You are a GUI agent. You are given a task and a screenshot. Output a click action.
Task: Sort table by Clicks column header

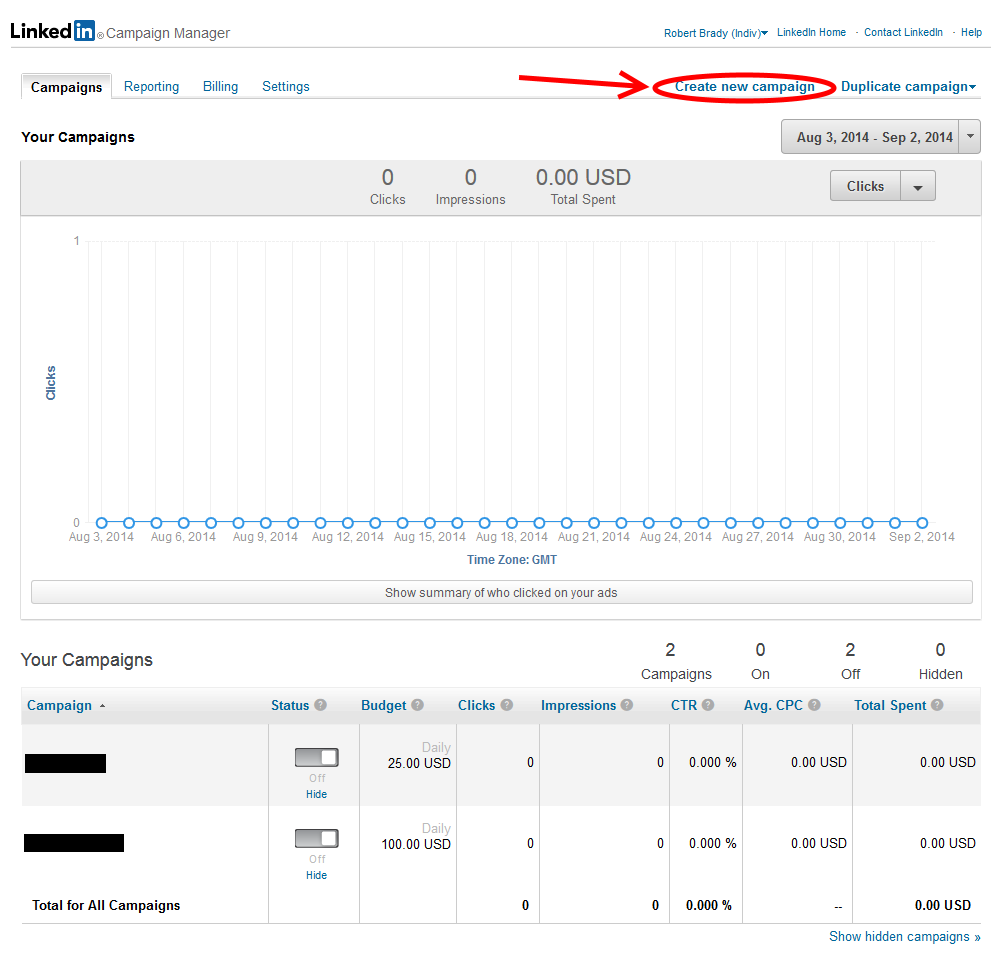coord(476,705)
